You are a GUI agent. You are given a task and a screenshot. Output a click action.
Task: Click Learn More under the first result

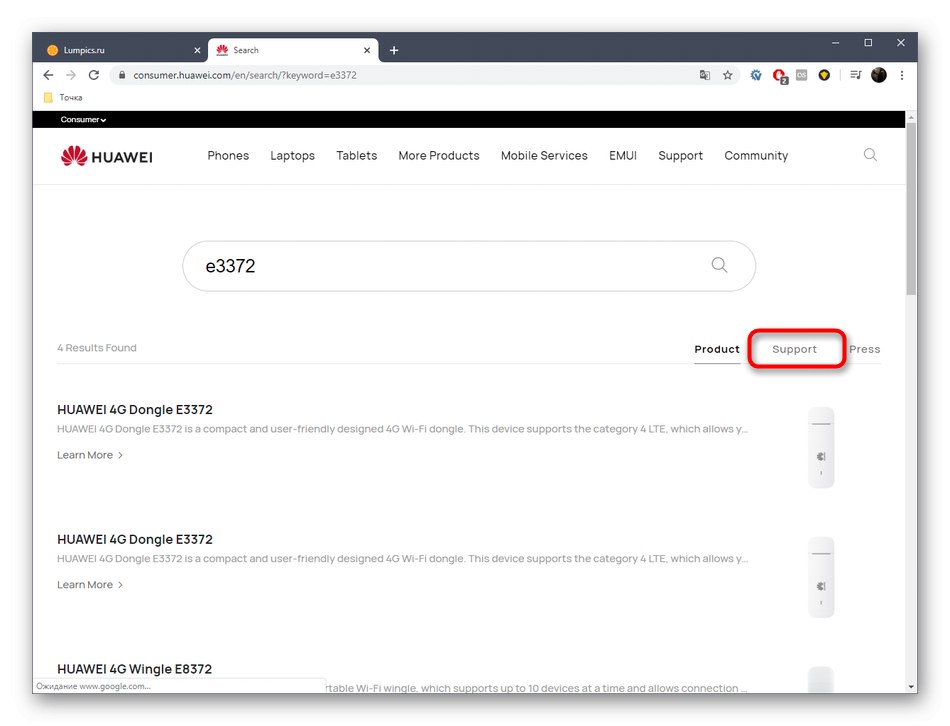90,455
